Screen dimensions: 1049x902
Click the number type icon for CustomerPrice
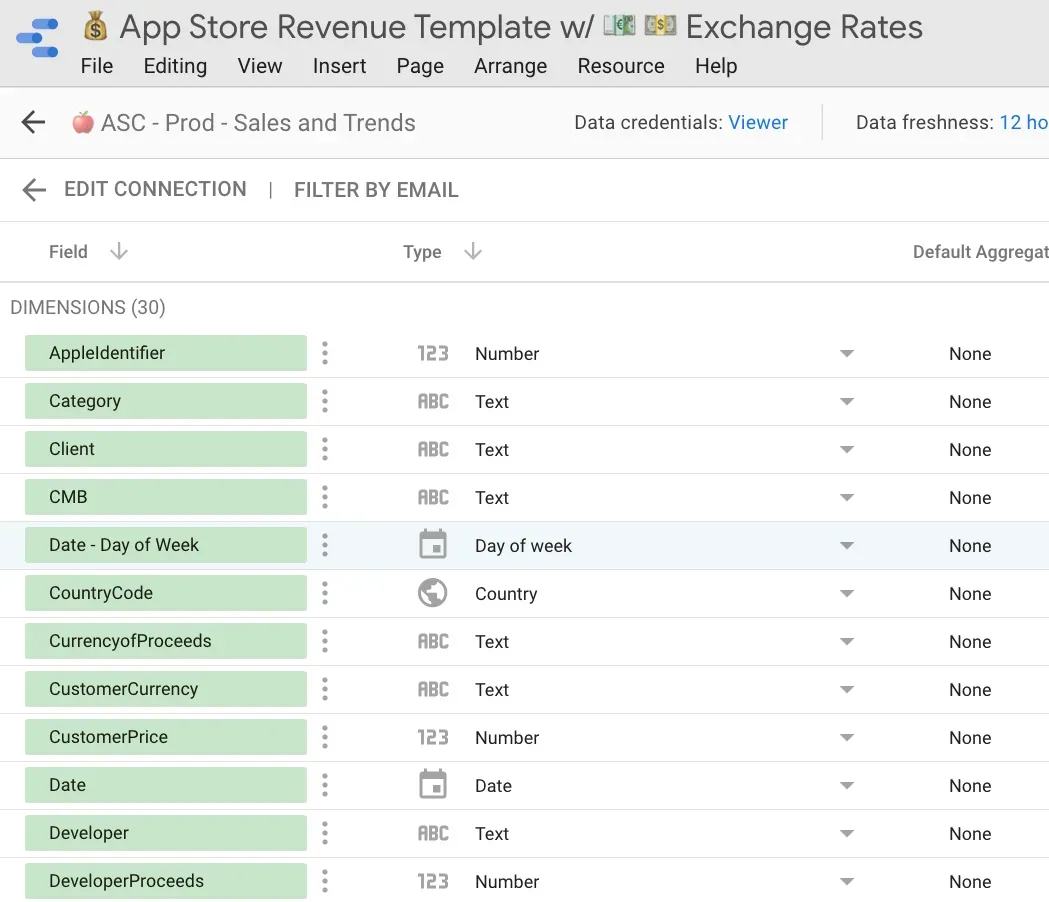[433, 737]
